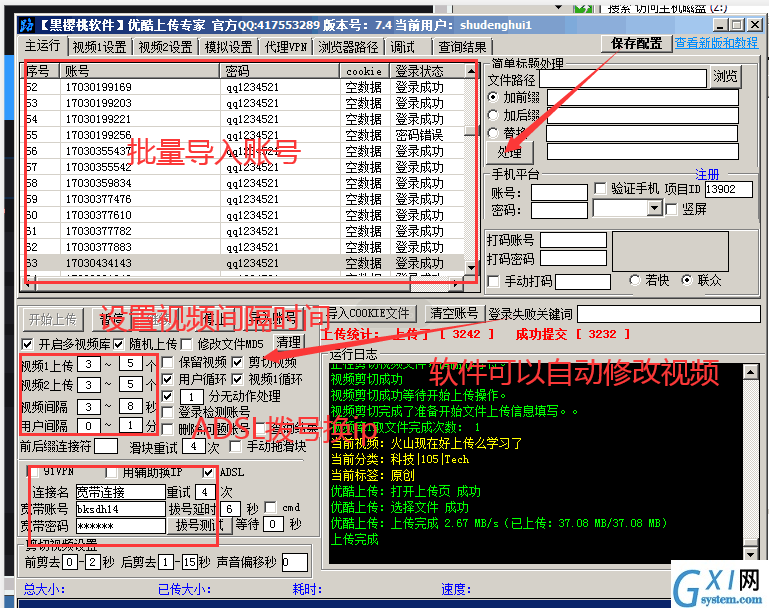Click the account table's horizontal scroll-right arrow

coord(456,283)
